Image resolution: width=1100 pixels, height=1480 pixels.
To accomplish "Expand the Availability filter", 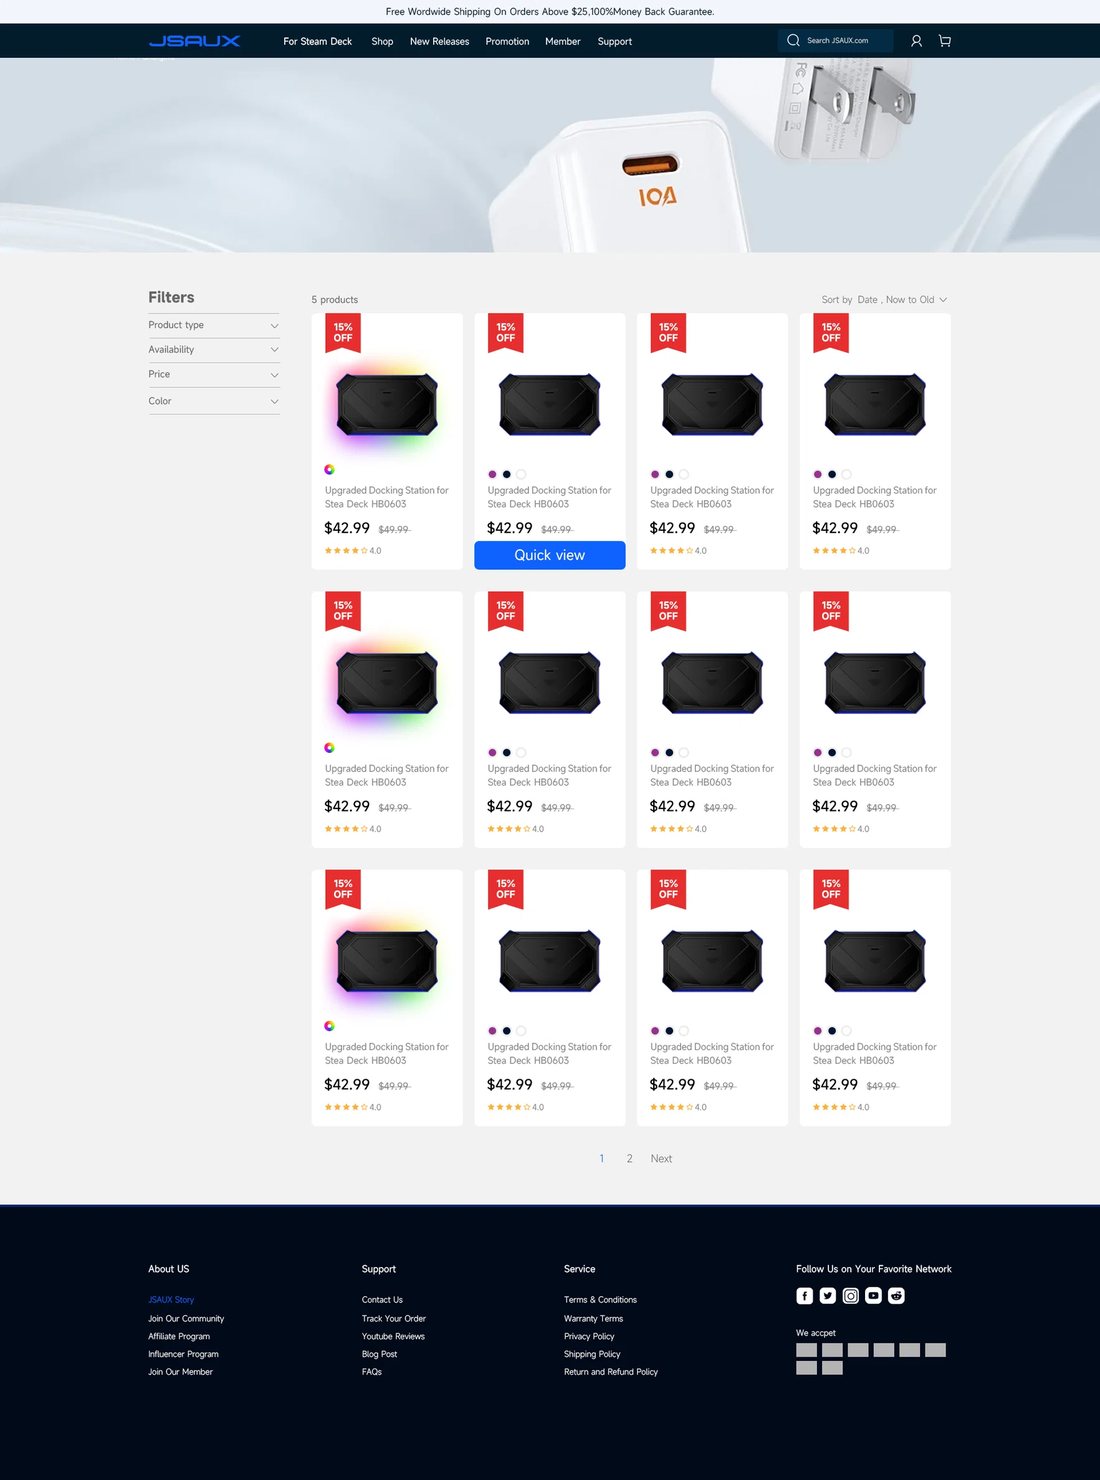I will tap(214, 350).
